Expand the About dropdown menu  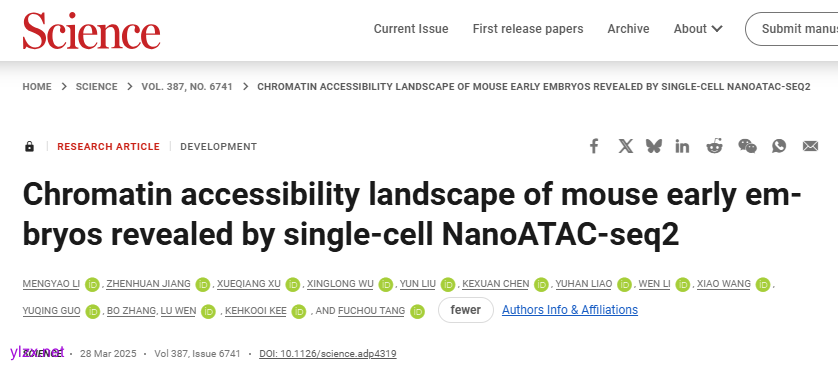pyautogui.click(x=698, y=29)
